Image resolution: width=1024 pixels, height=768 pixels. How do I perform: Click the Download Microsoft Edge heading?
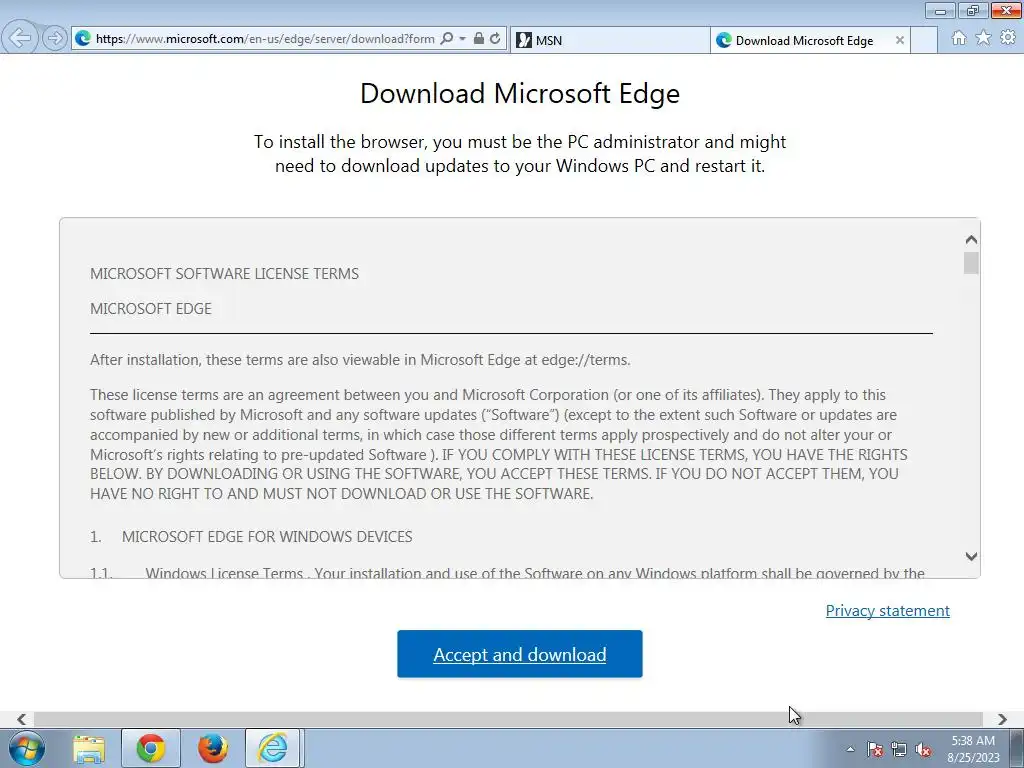(x=520, y=93)
